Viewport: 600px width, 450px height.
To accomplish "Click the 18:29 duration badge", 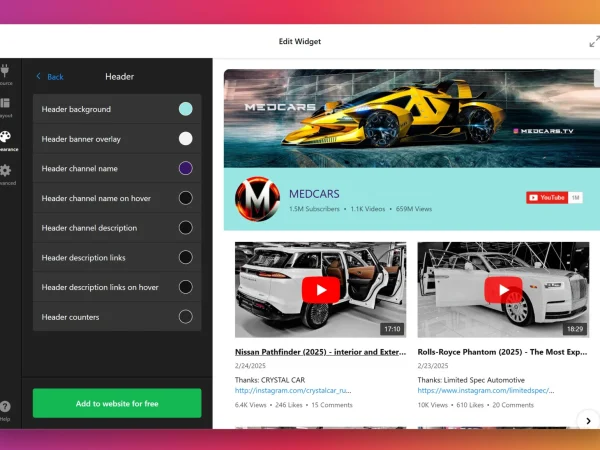I will (x=575, y=329).
